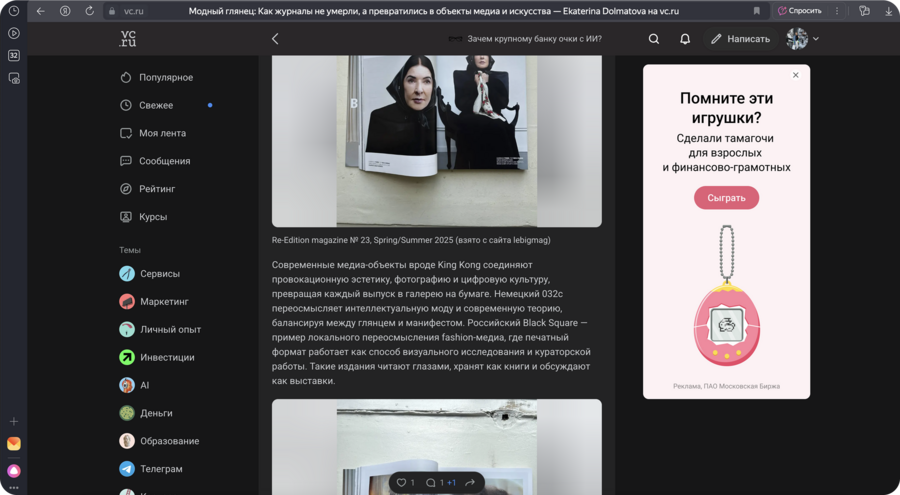The width and height of the screenshot is (900, 495).
Task: Click the vc.ru logo
Action: pyautogui.click(x=128, y=38)
